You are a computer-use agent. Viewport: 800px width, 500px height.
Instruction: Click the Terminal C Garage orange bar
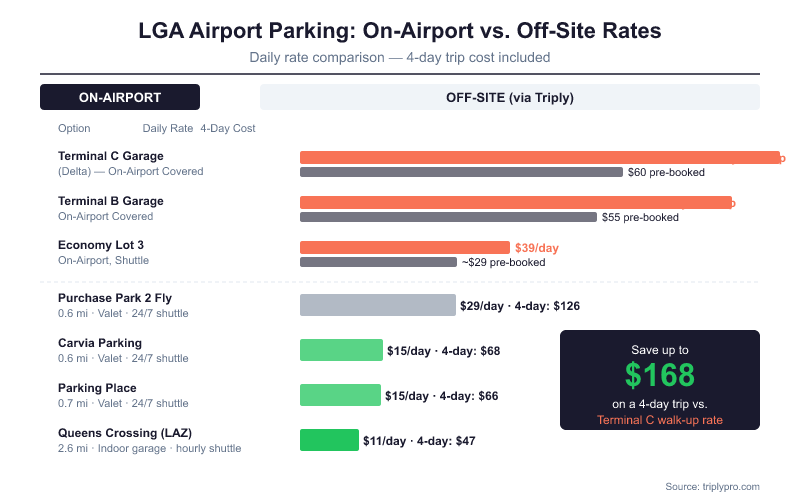(x=539, y=157)
